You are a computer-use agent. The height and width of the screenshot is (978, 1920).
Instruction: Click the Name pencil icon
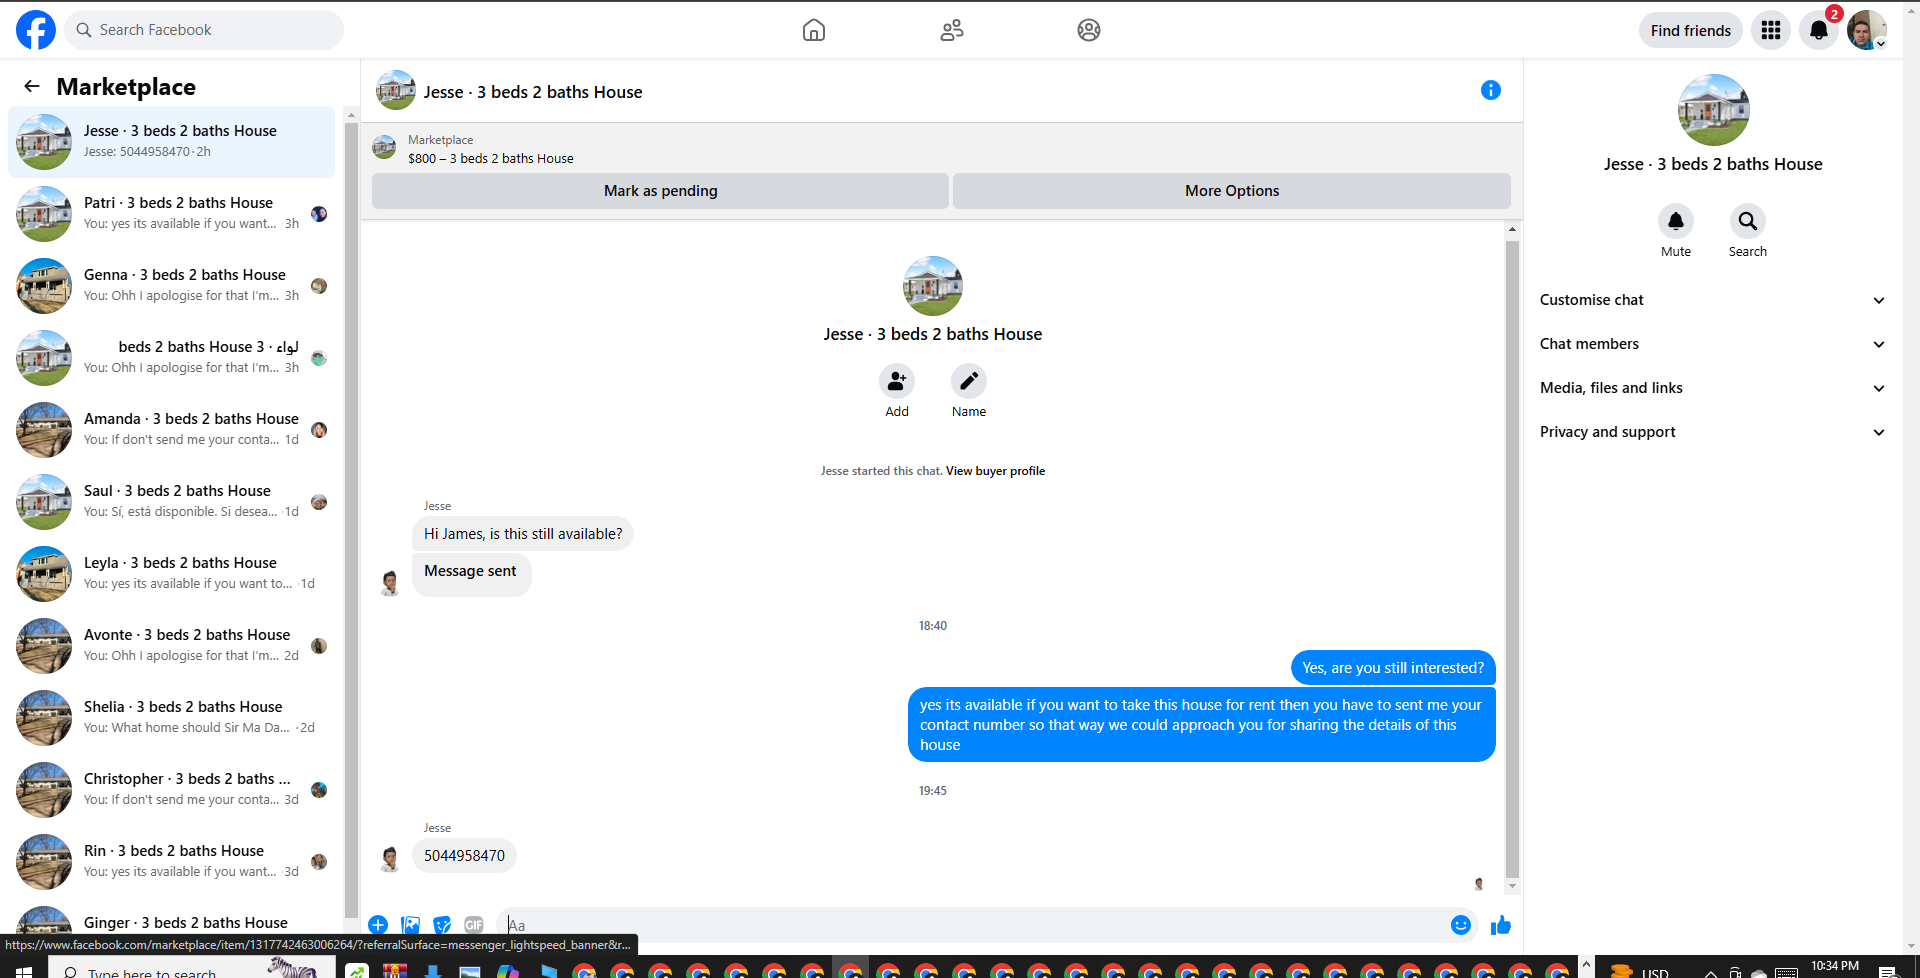point(969,381)
